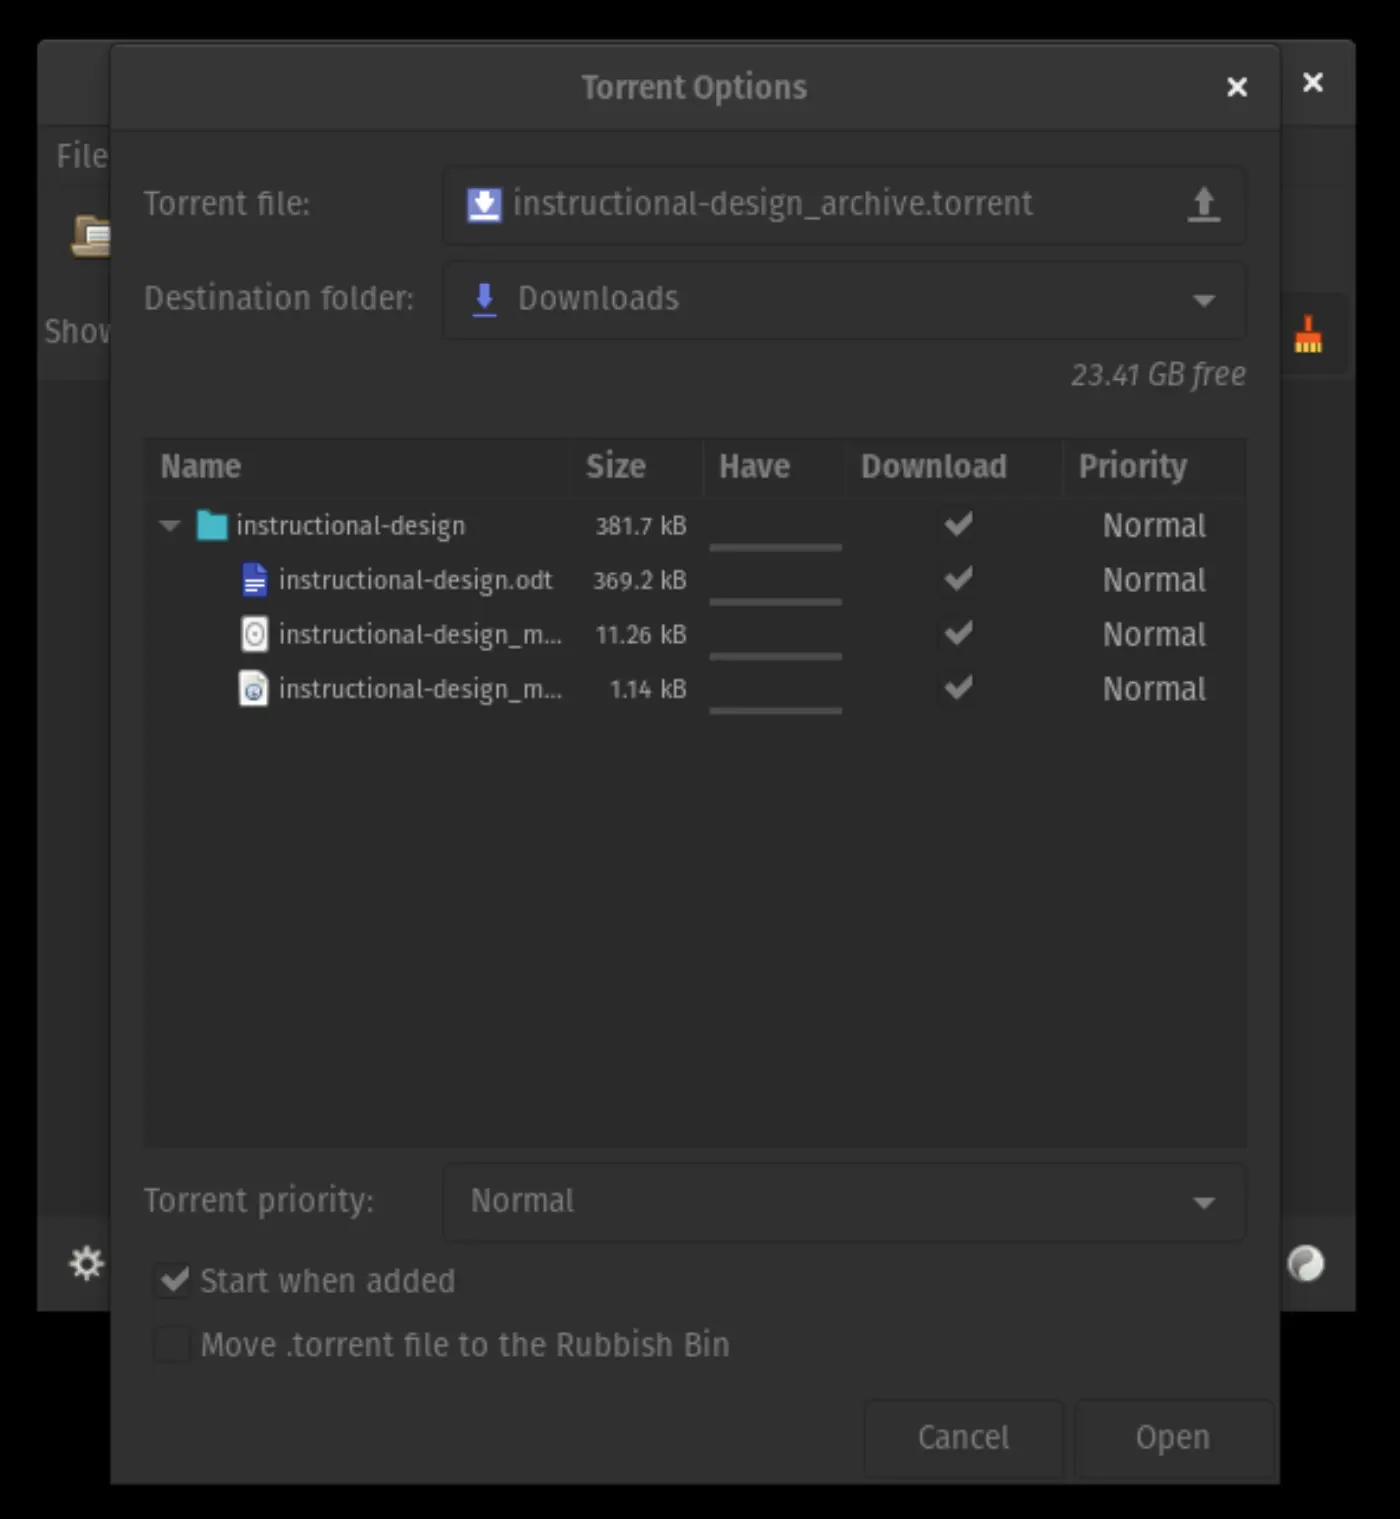Sort by the Size column header
The width and height of the screenshot is (1400, 1519).
pos(637,467)
